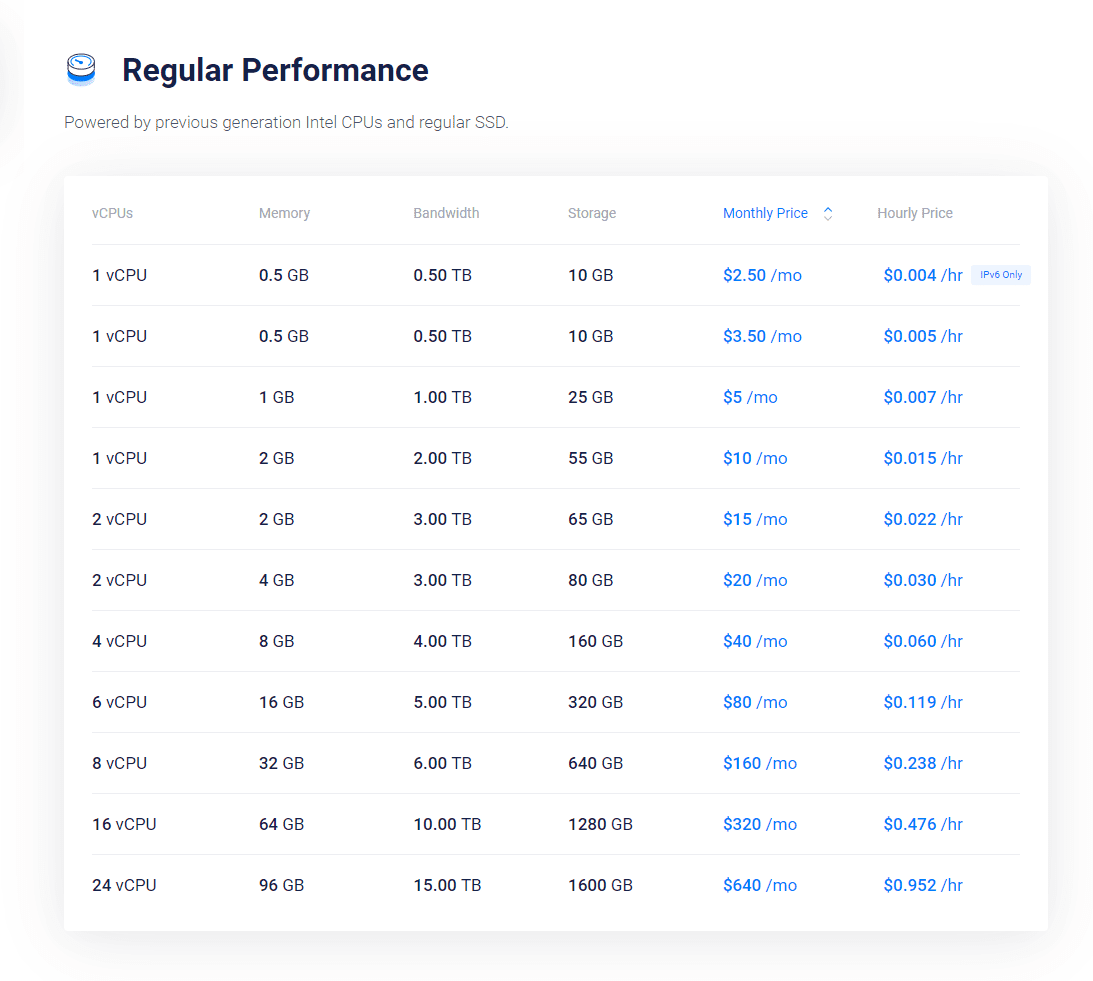
Task: Sort by the Memory column header
Action: click(284, 213)
